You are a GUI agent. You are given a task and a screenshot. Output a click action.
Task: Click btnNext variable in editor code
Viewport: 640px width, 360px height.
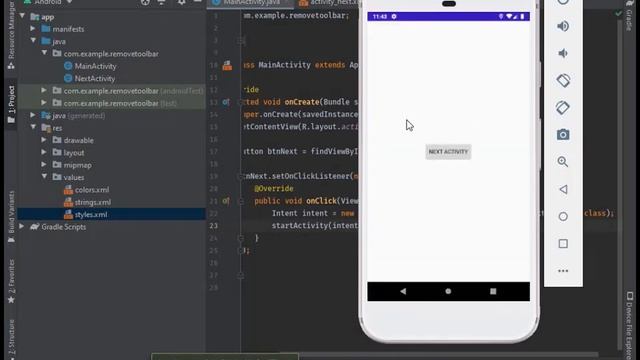[x=282, y=151]
